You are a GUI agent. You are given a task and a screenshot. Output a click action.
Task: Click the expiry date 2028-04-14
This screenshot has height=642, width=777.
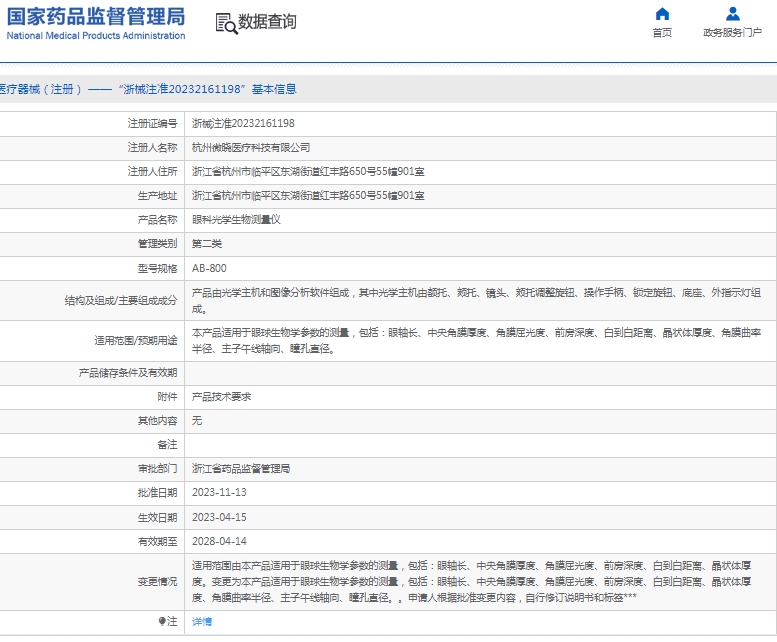219,541
